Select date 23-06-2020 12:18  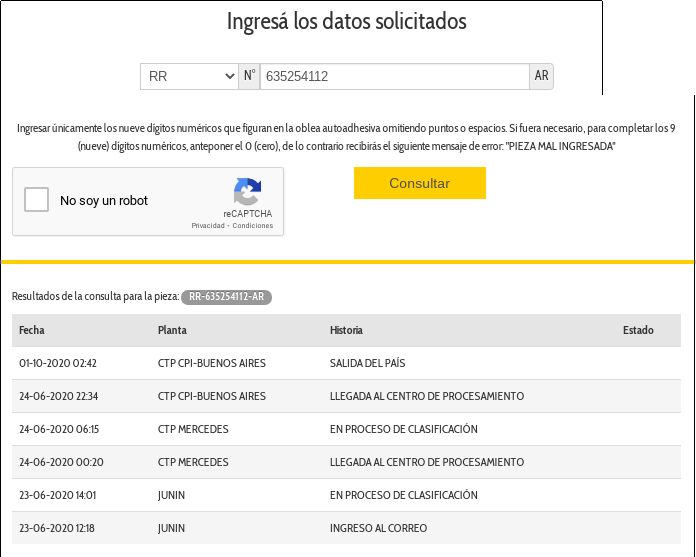[x=56, y=528]
